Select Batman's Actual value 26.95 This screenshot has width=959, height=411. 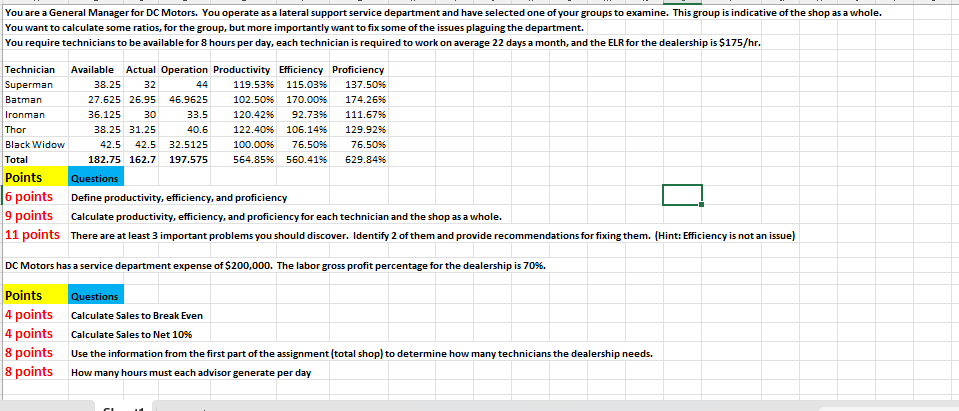pyautogui.click(x=141, y=99)
